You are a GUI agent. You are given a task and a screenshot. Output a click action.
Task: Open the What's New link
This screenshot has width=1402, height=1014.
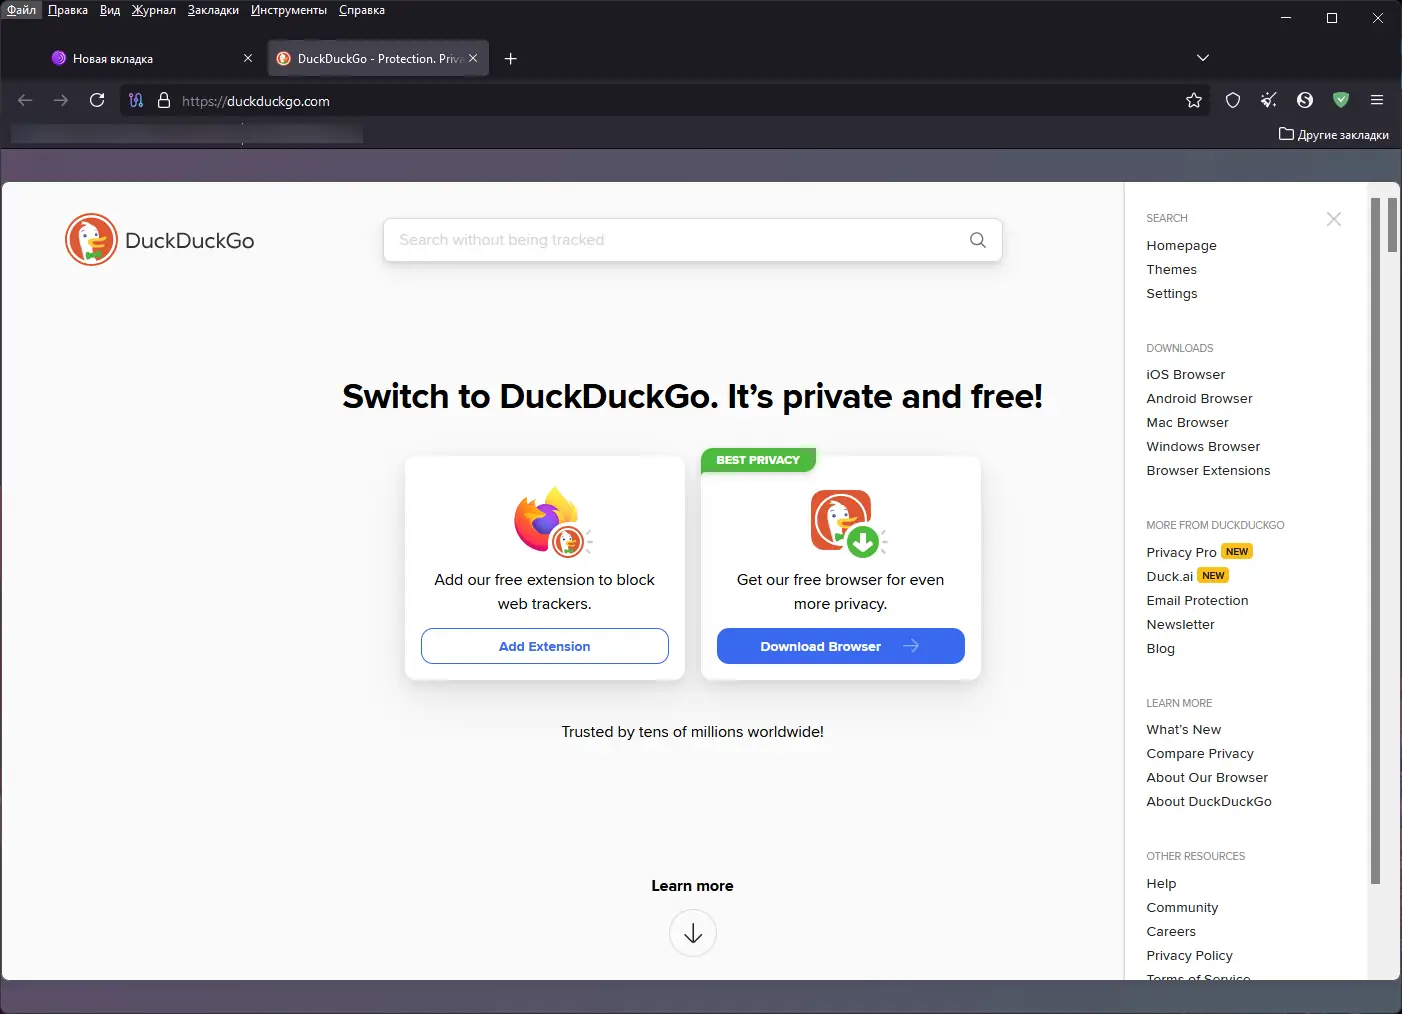coord(1183,729)
